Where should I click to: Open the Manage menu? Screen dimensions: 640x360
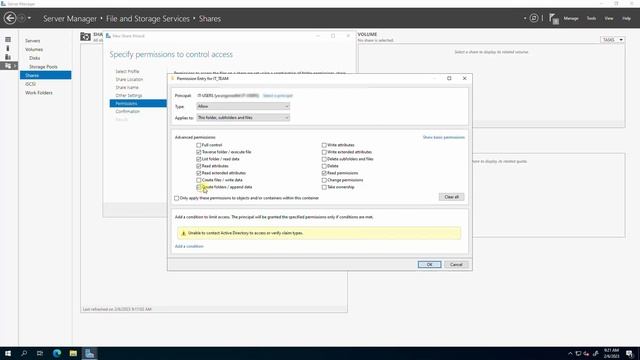[571, 18]
